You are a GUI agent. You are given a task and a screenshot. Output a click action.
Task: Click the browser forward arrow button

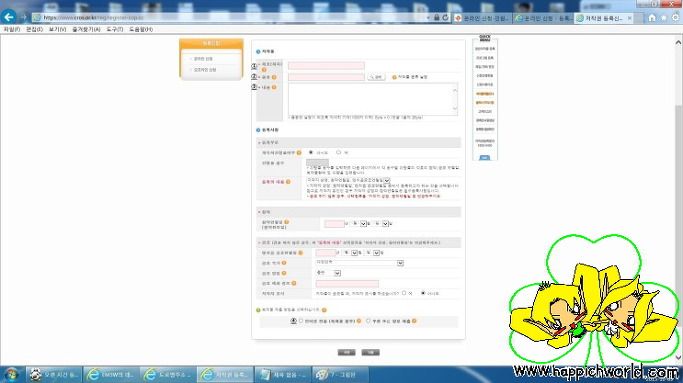click(24, 17)
